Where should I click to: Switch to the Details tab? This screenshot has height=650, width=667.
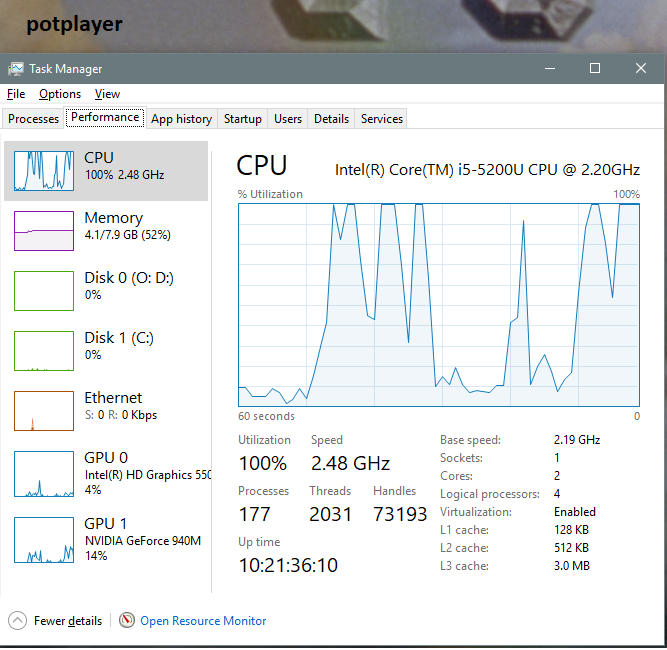point(331,119)
